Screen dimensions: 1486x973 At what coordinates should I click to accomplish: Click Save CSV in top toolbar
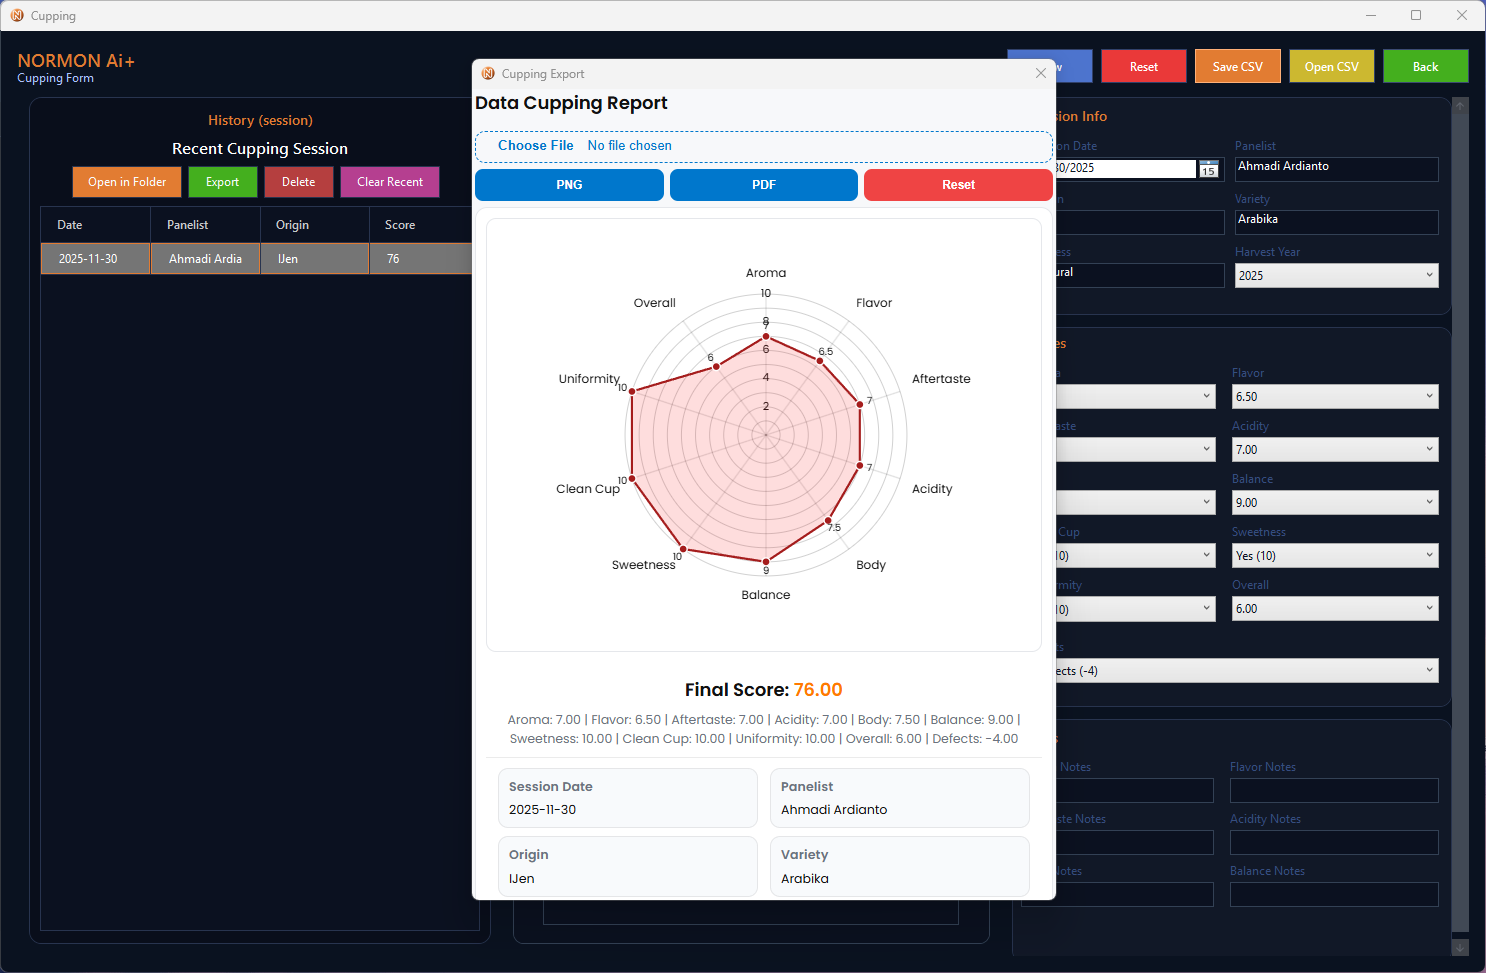[x=1237, y=67]
